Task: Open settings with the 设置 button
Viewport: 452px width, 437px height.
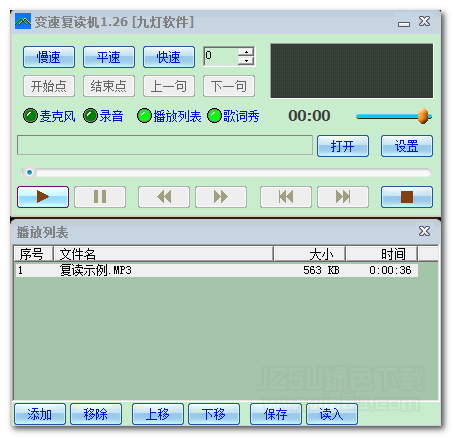Action: tap(407, 146)
